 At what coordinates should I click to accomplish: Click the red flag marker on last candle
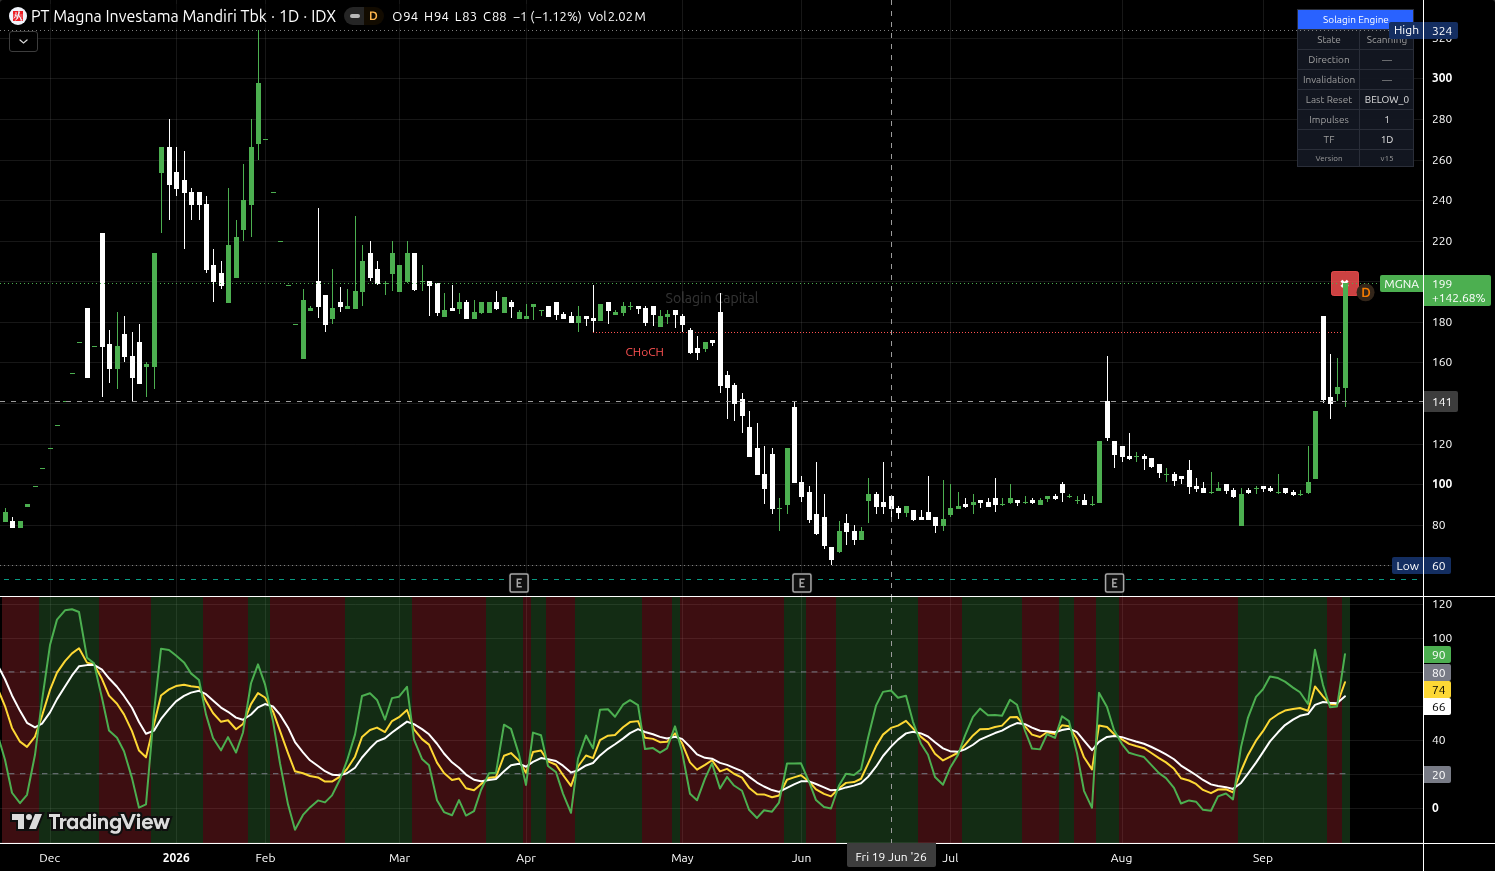coord(1345,284)
